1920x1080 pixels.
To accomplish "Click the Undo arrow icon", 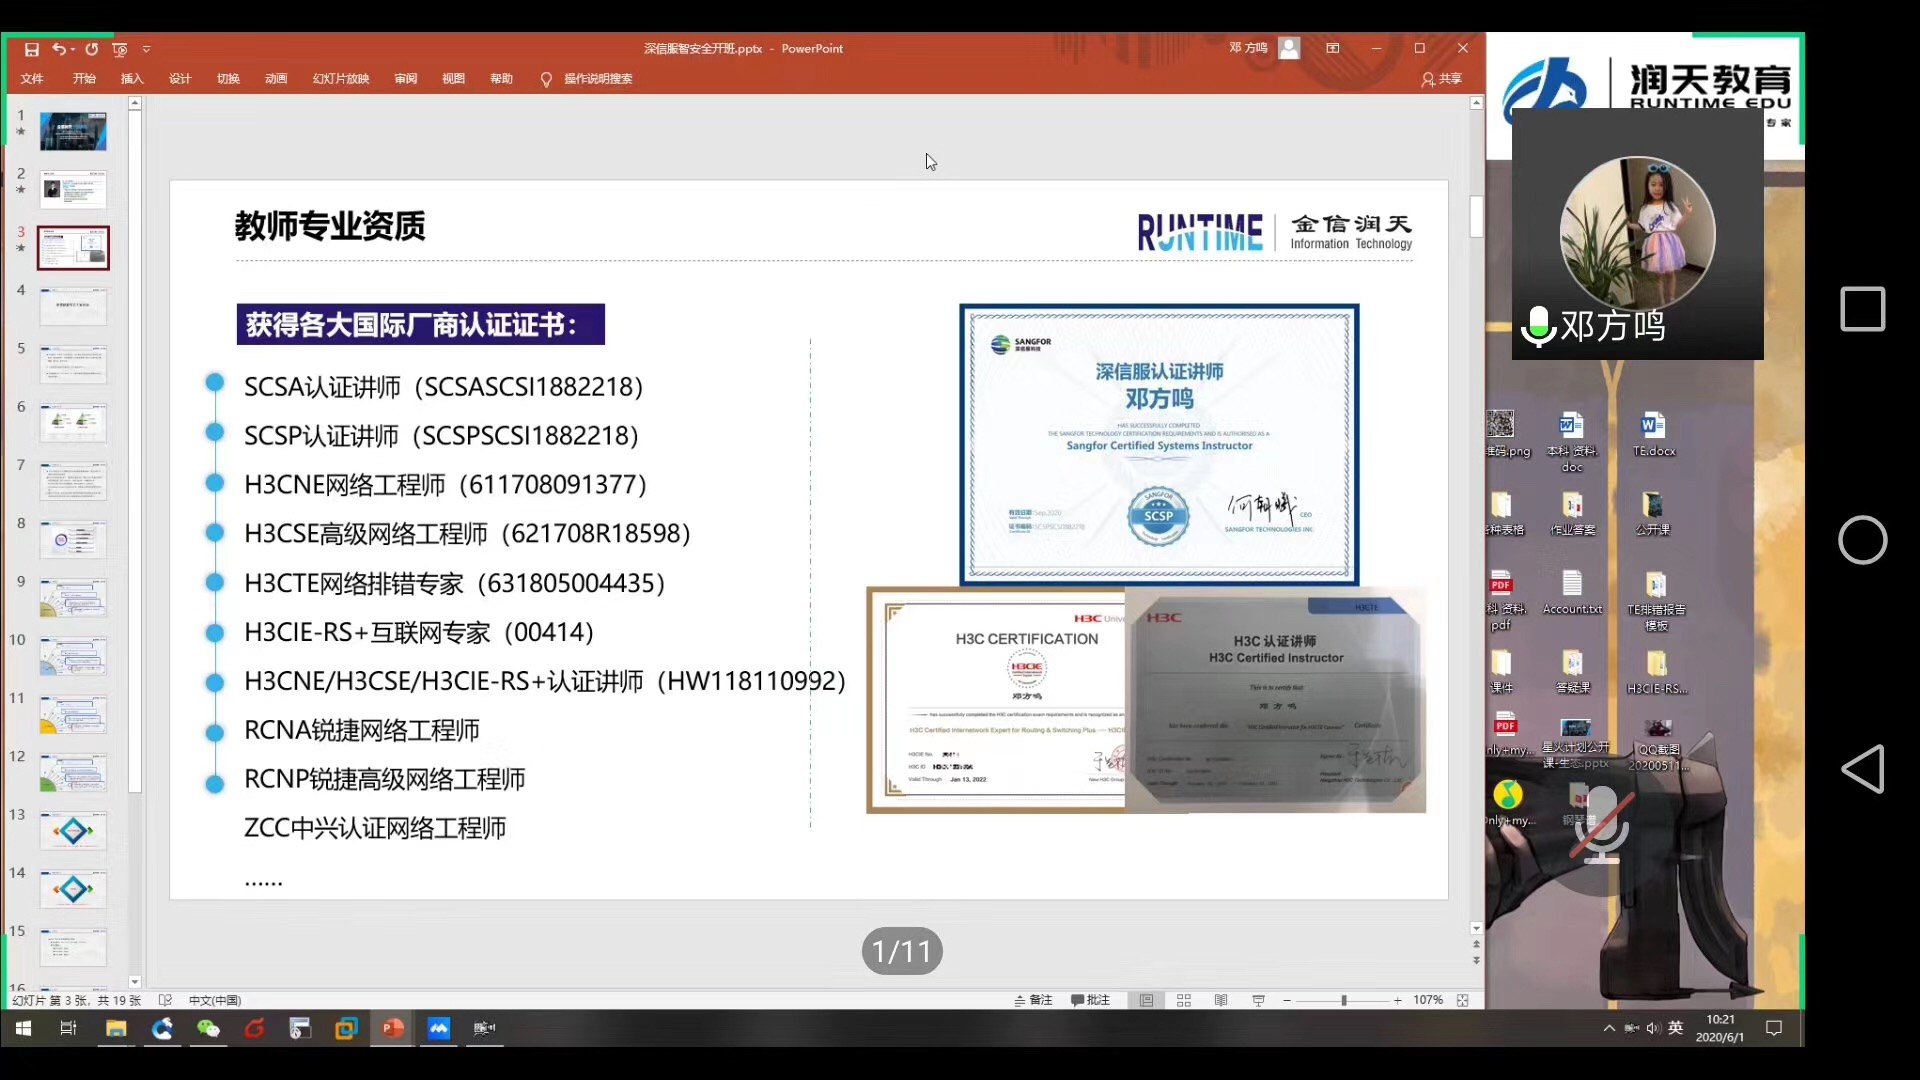I will click(x=58, y=49).
